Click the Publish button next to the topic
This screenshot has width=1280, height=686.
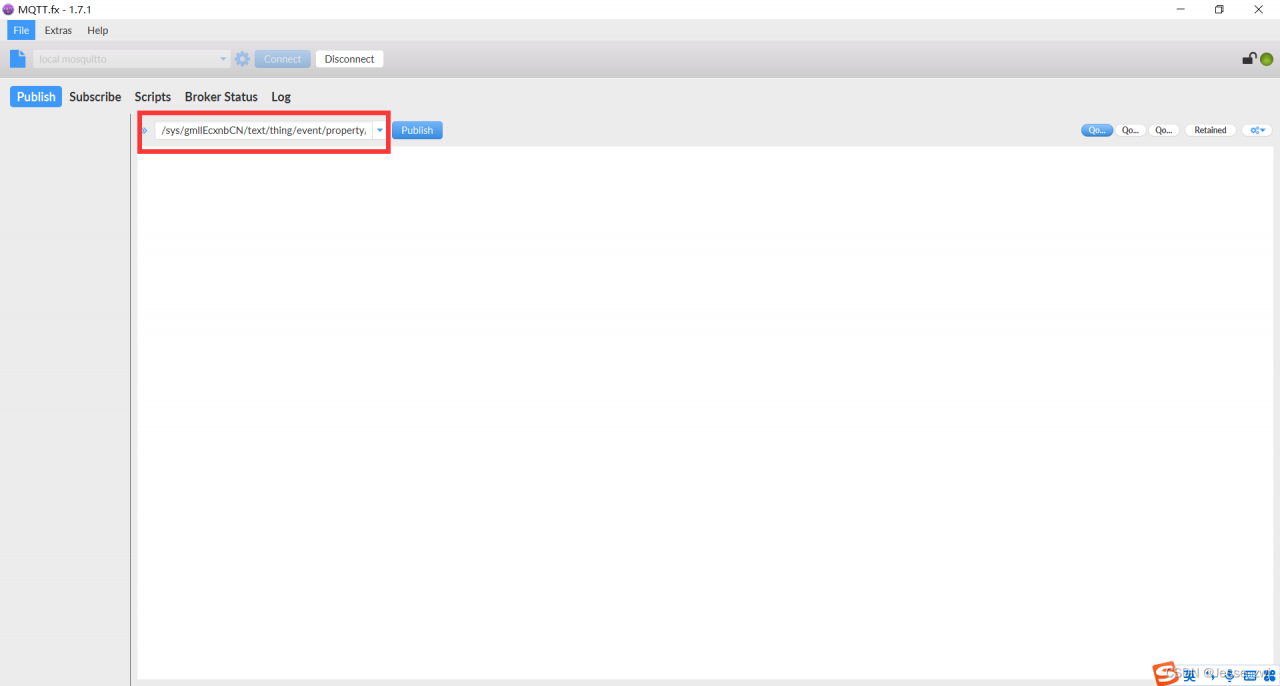click(x=417, y=130)
